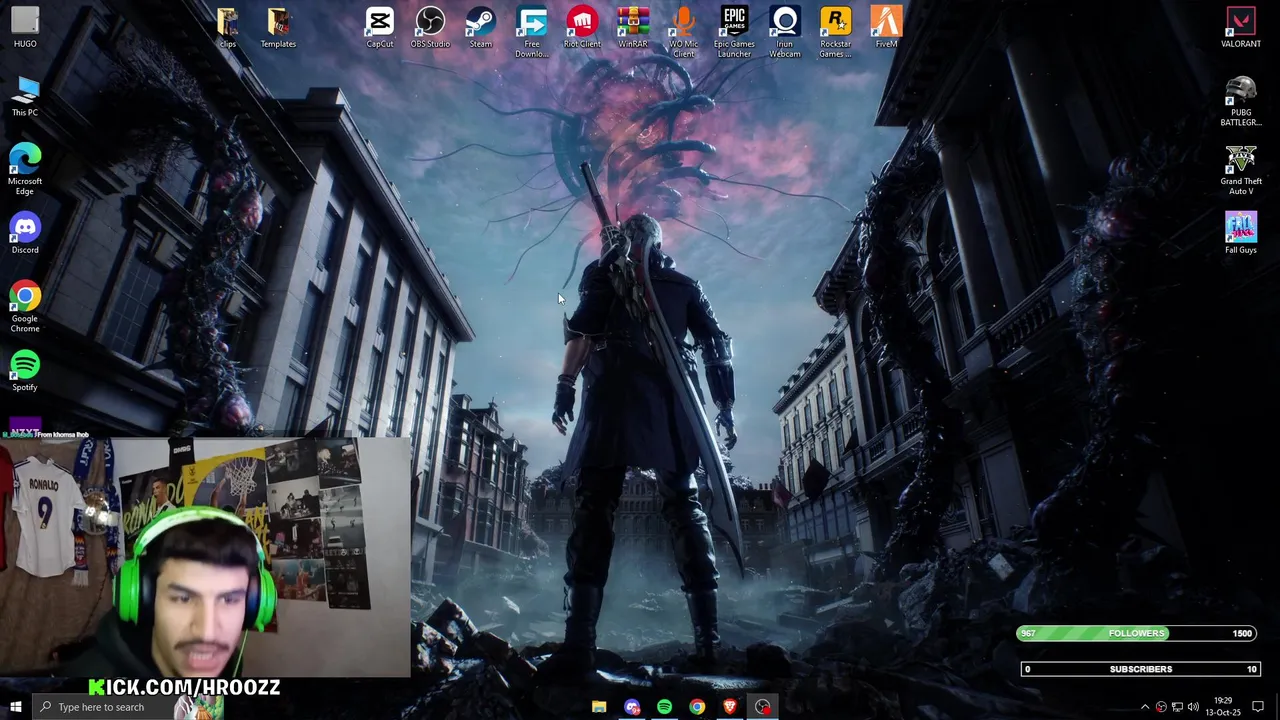
Task: Open the Discord desktop shortcut
Action: point(25,234)
